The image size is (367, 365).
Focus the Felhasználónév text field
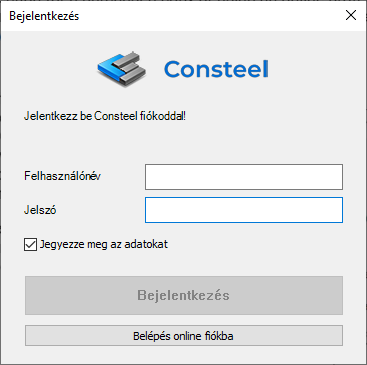pos(244,177)
